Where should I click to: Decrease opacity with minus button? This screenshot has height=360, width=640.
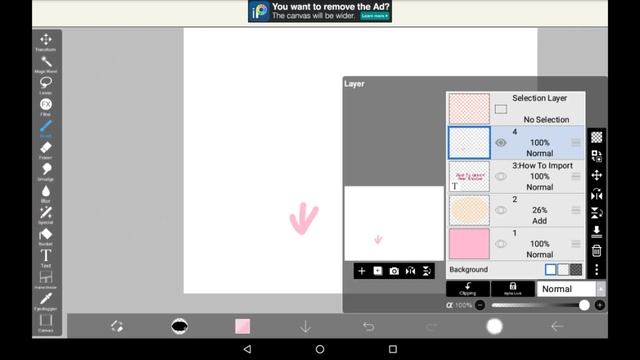pos(480,305)
